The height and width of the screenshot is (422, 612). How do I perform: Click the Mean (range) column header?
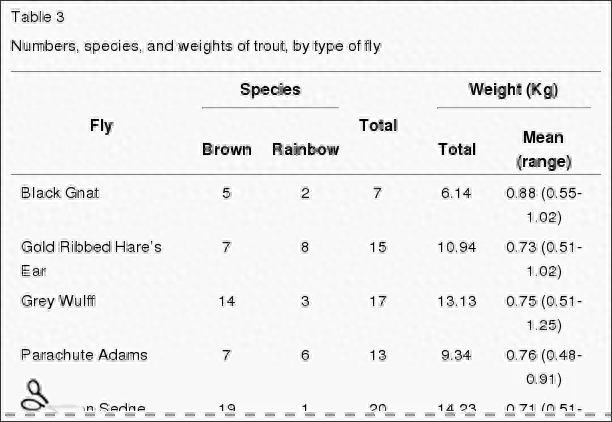coord(543,150)
